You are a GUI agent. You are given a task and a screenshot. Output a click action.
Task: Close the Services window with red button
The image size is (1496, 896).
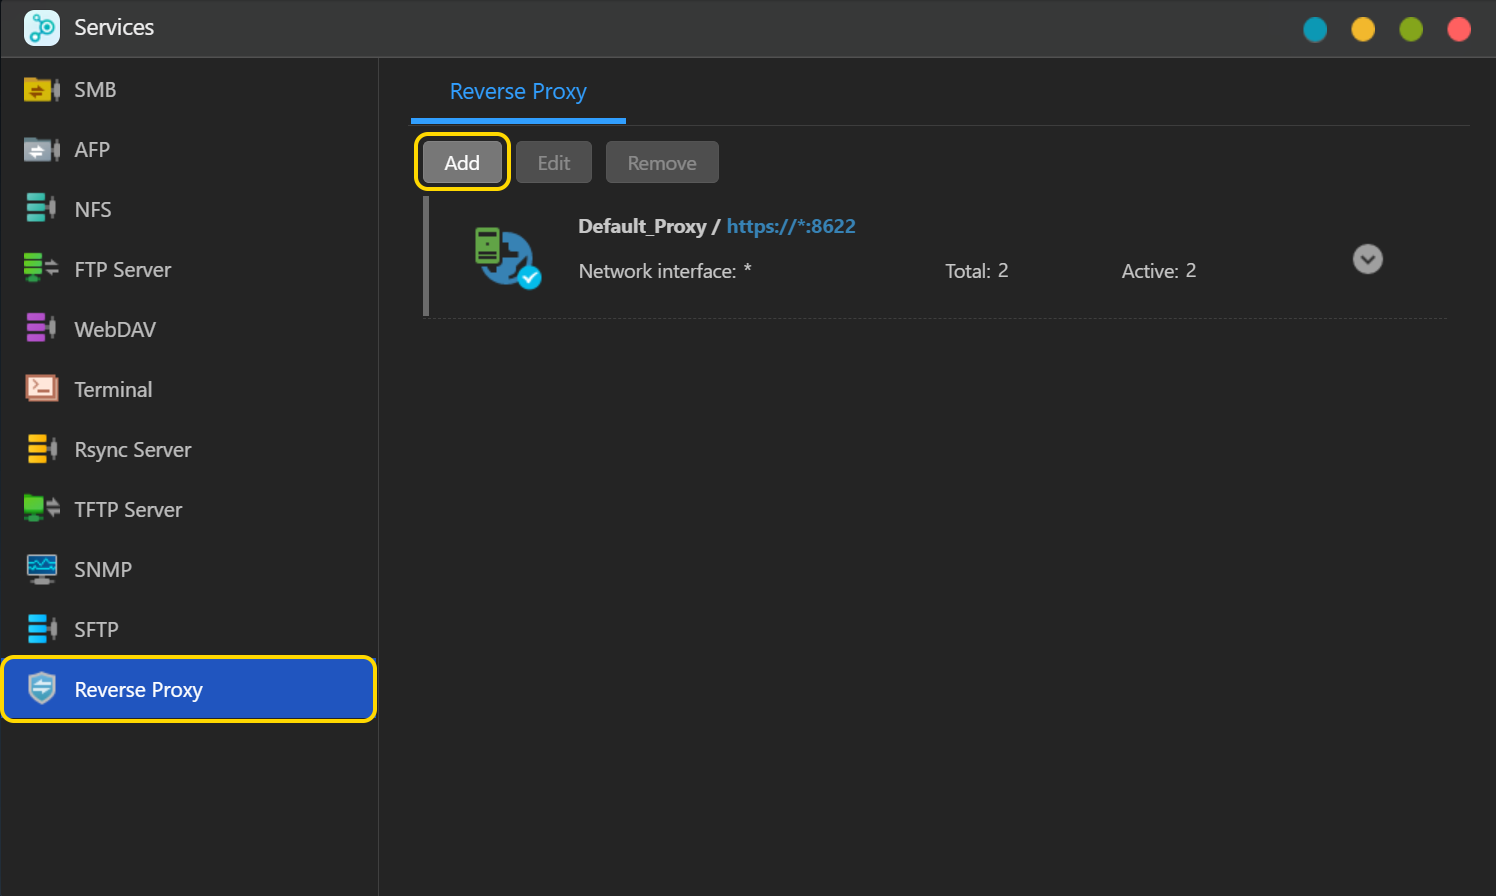point(1459,29)
